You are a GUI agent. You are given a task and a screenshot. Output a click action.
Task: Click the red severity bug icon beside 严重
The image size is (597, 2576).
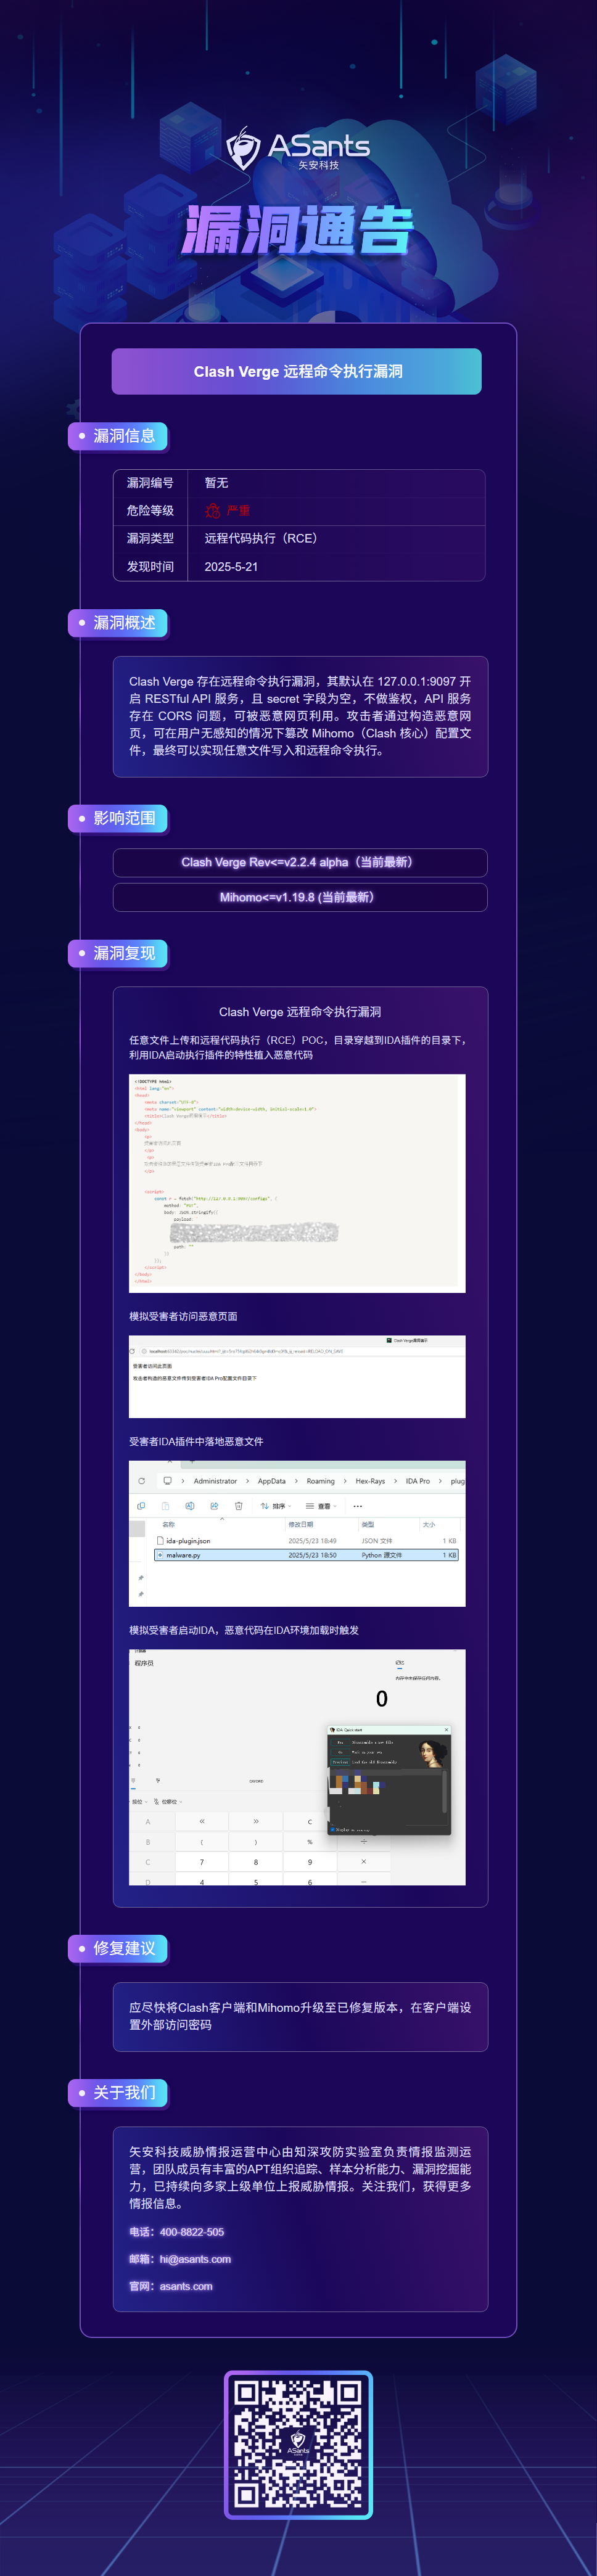(213, 511)
